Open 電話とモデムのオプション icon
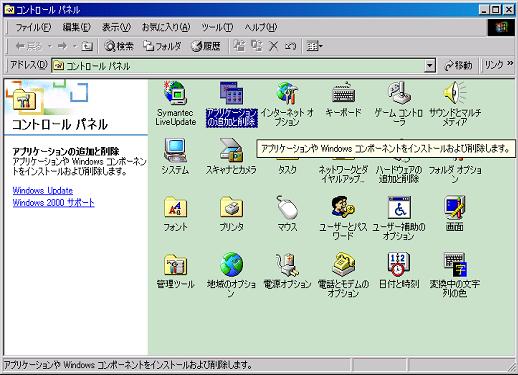518x375 pixels. (x=343, y=265)
